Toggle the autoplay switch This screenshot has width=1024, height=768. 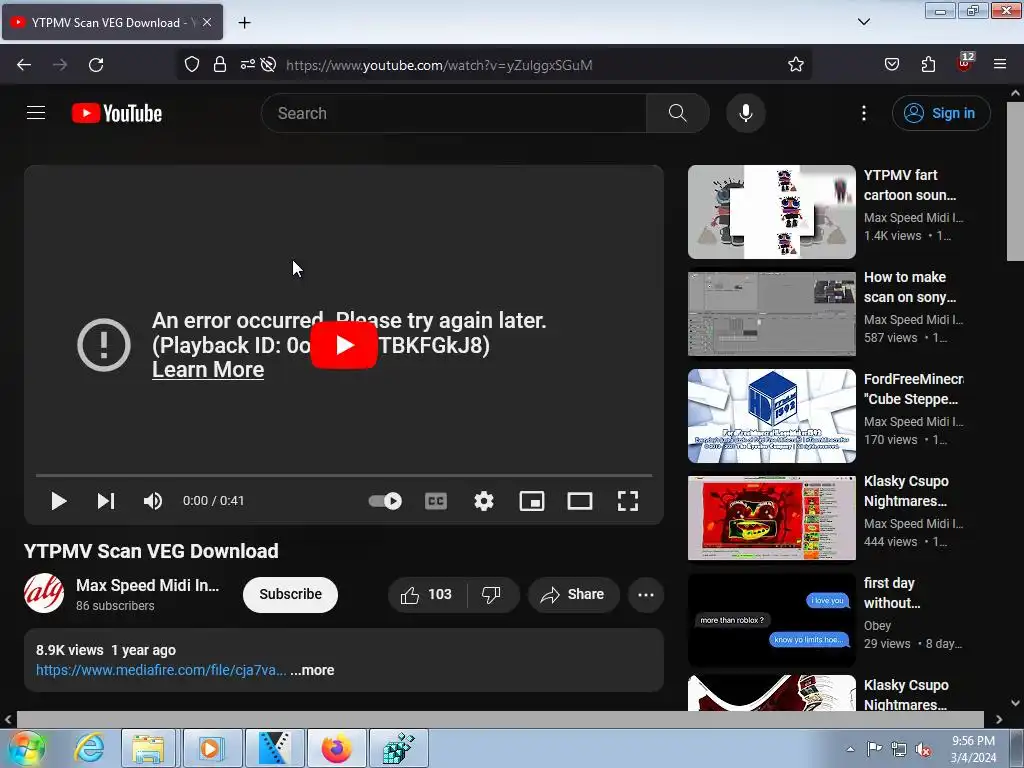tap(385, 501)
